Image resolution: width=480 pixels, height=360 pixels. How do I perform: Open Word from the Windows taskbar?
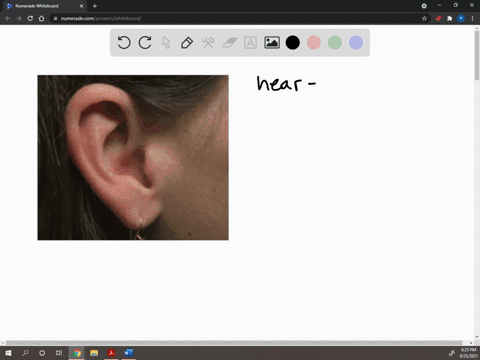(x=128, y=353)
